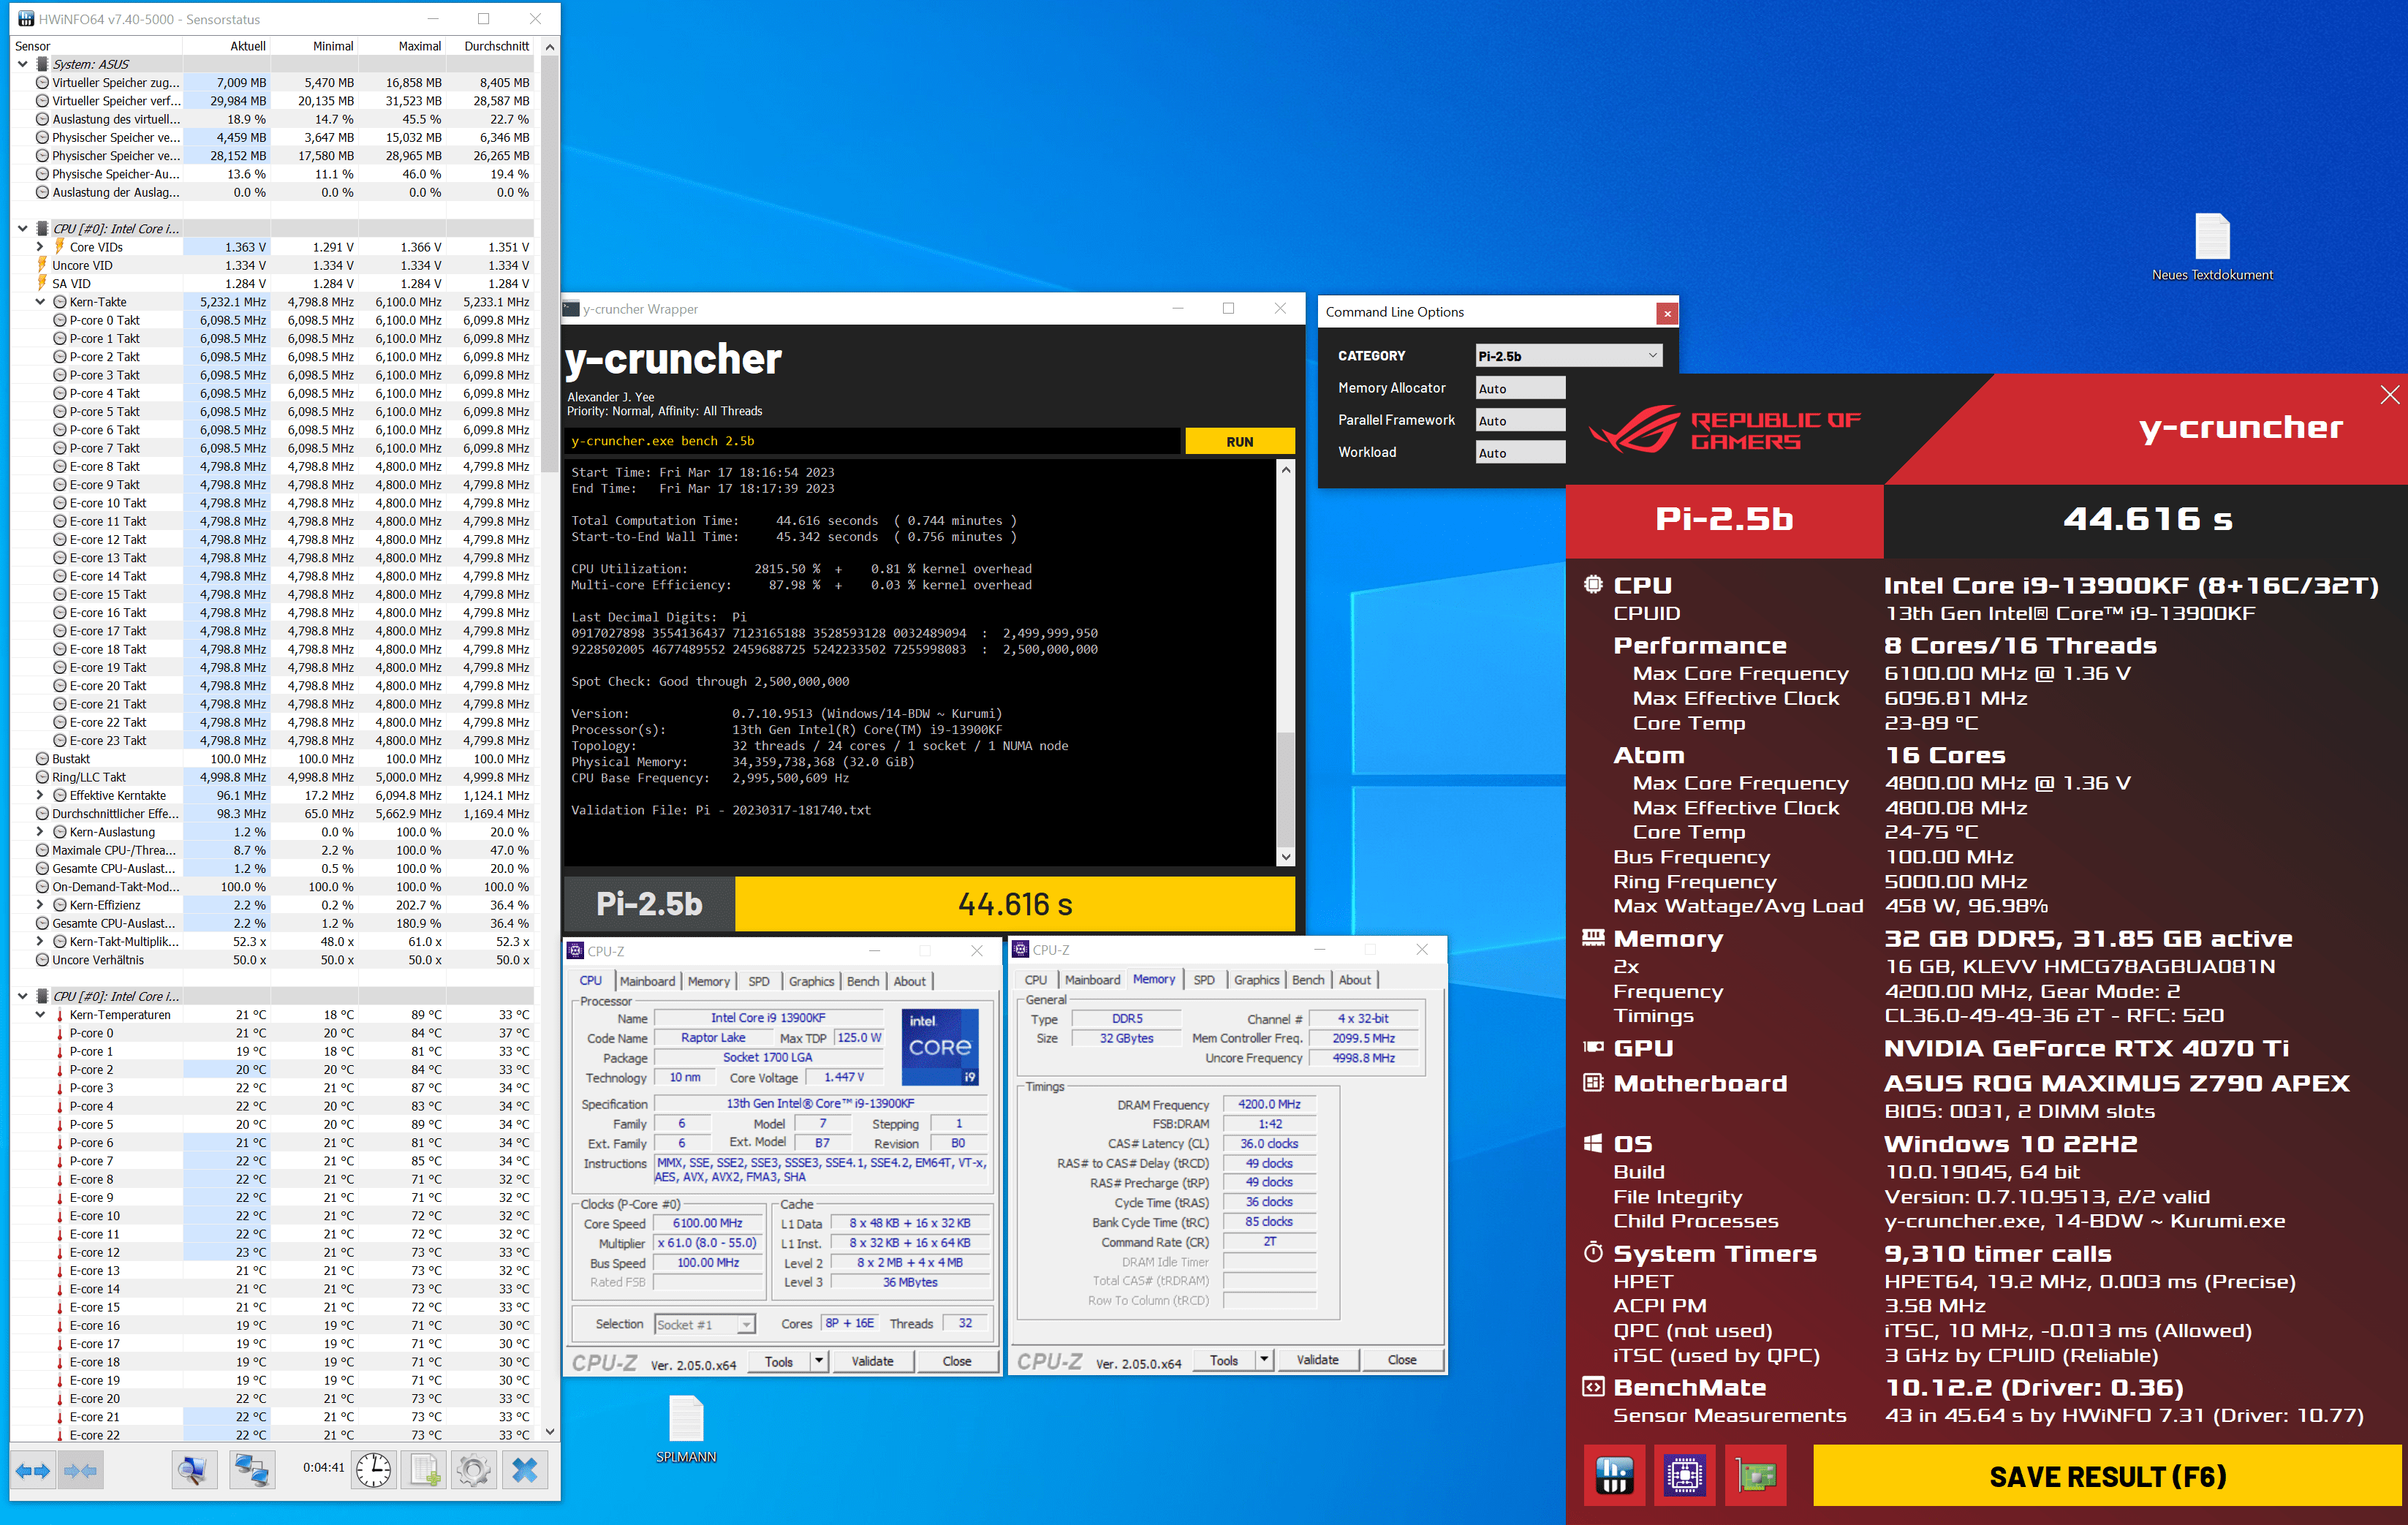Close BenchMate result panel with X
This screenshot has width=2408, height=1525.
pyautogui.click(x=2389, y=395)
